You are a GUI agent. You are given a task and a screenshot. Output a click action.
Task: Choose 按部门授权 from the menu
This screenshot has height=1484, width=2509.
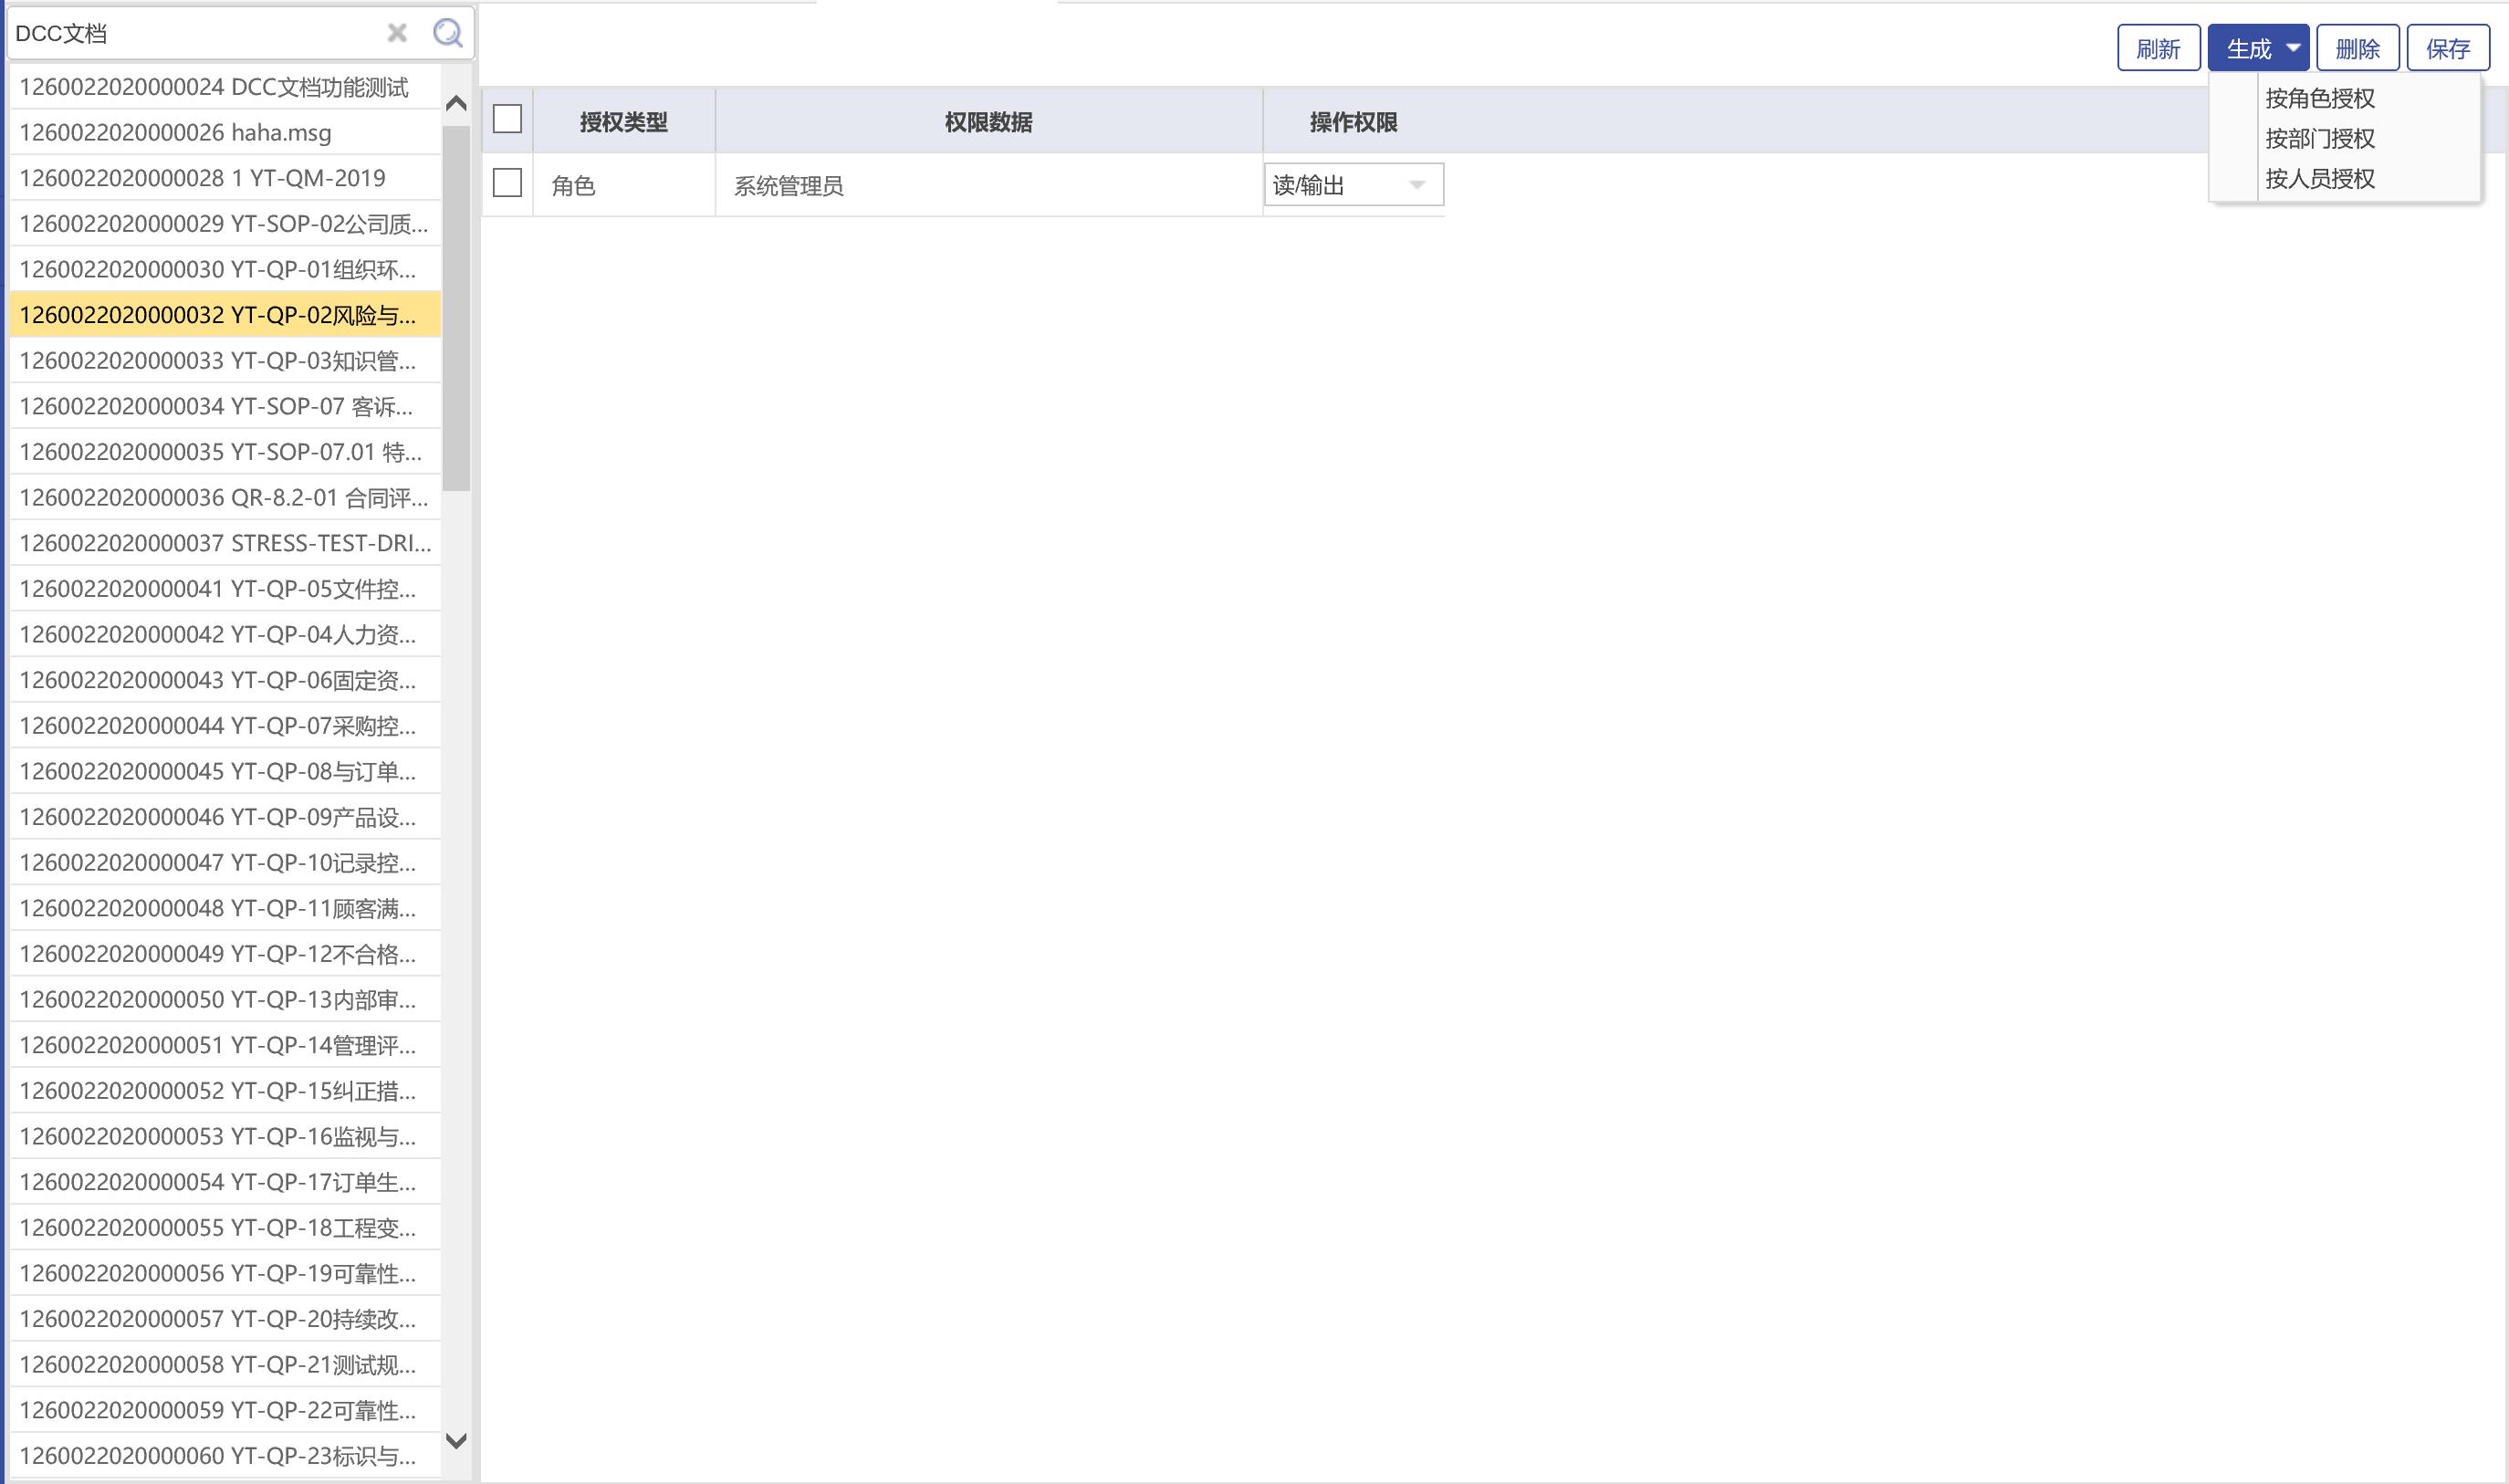(x=2319, y=138)
